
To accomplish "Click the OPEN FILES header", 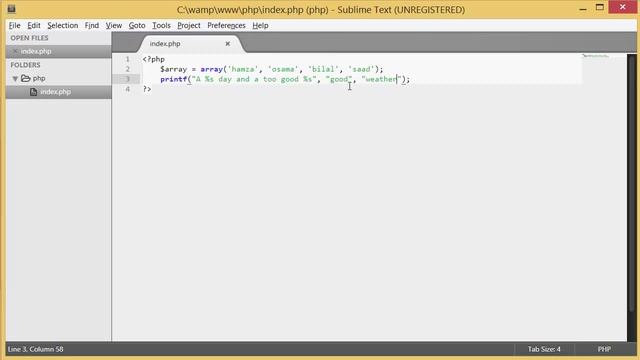I will click(29, 38).
